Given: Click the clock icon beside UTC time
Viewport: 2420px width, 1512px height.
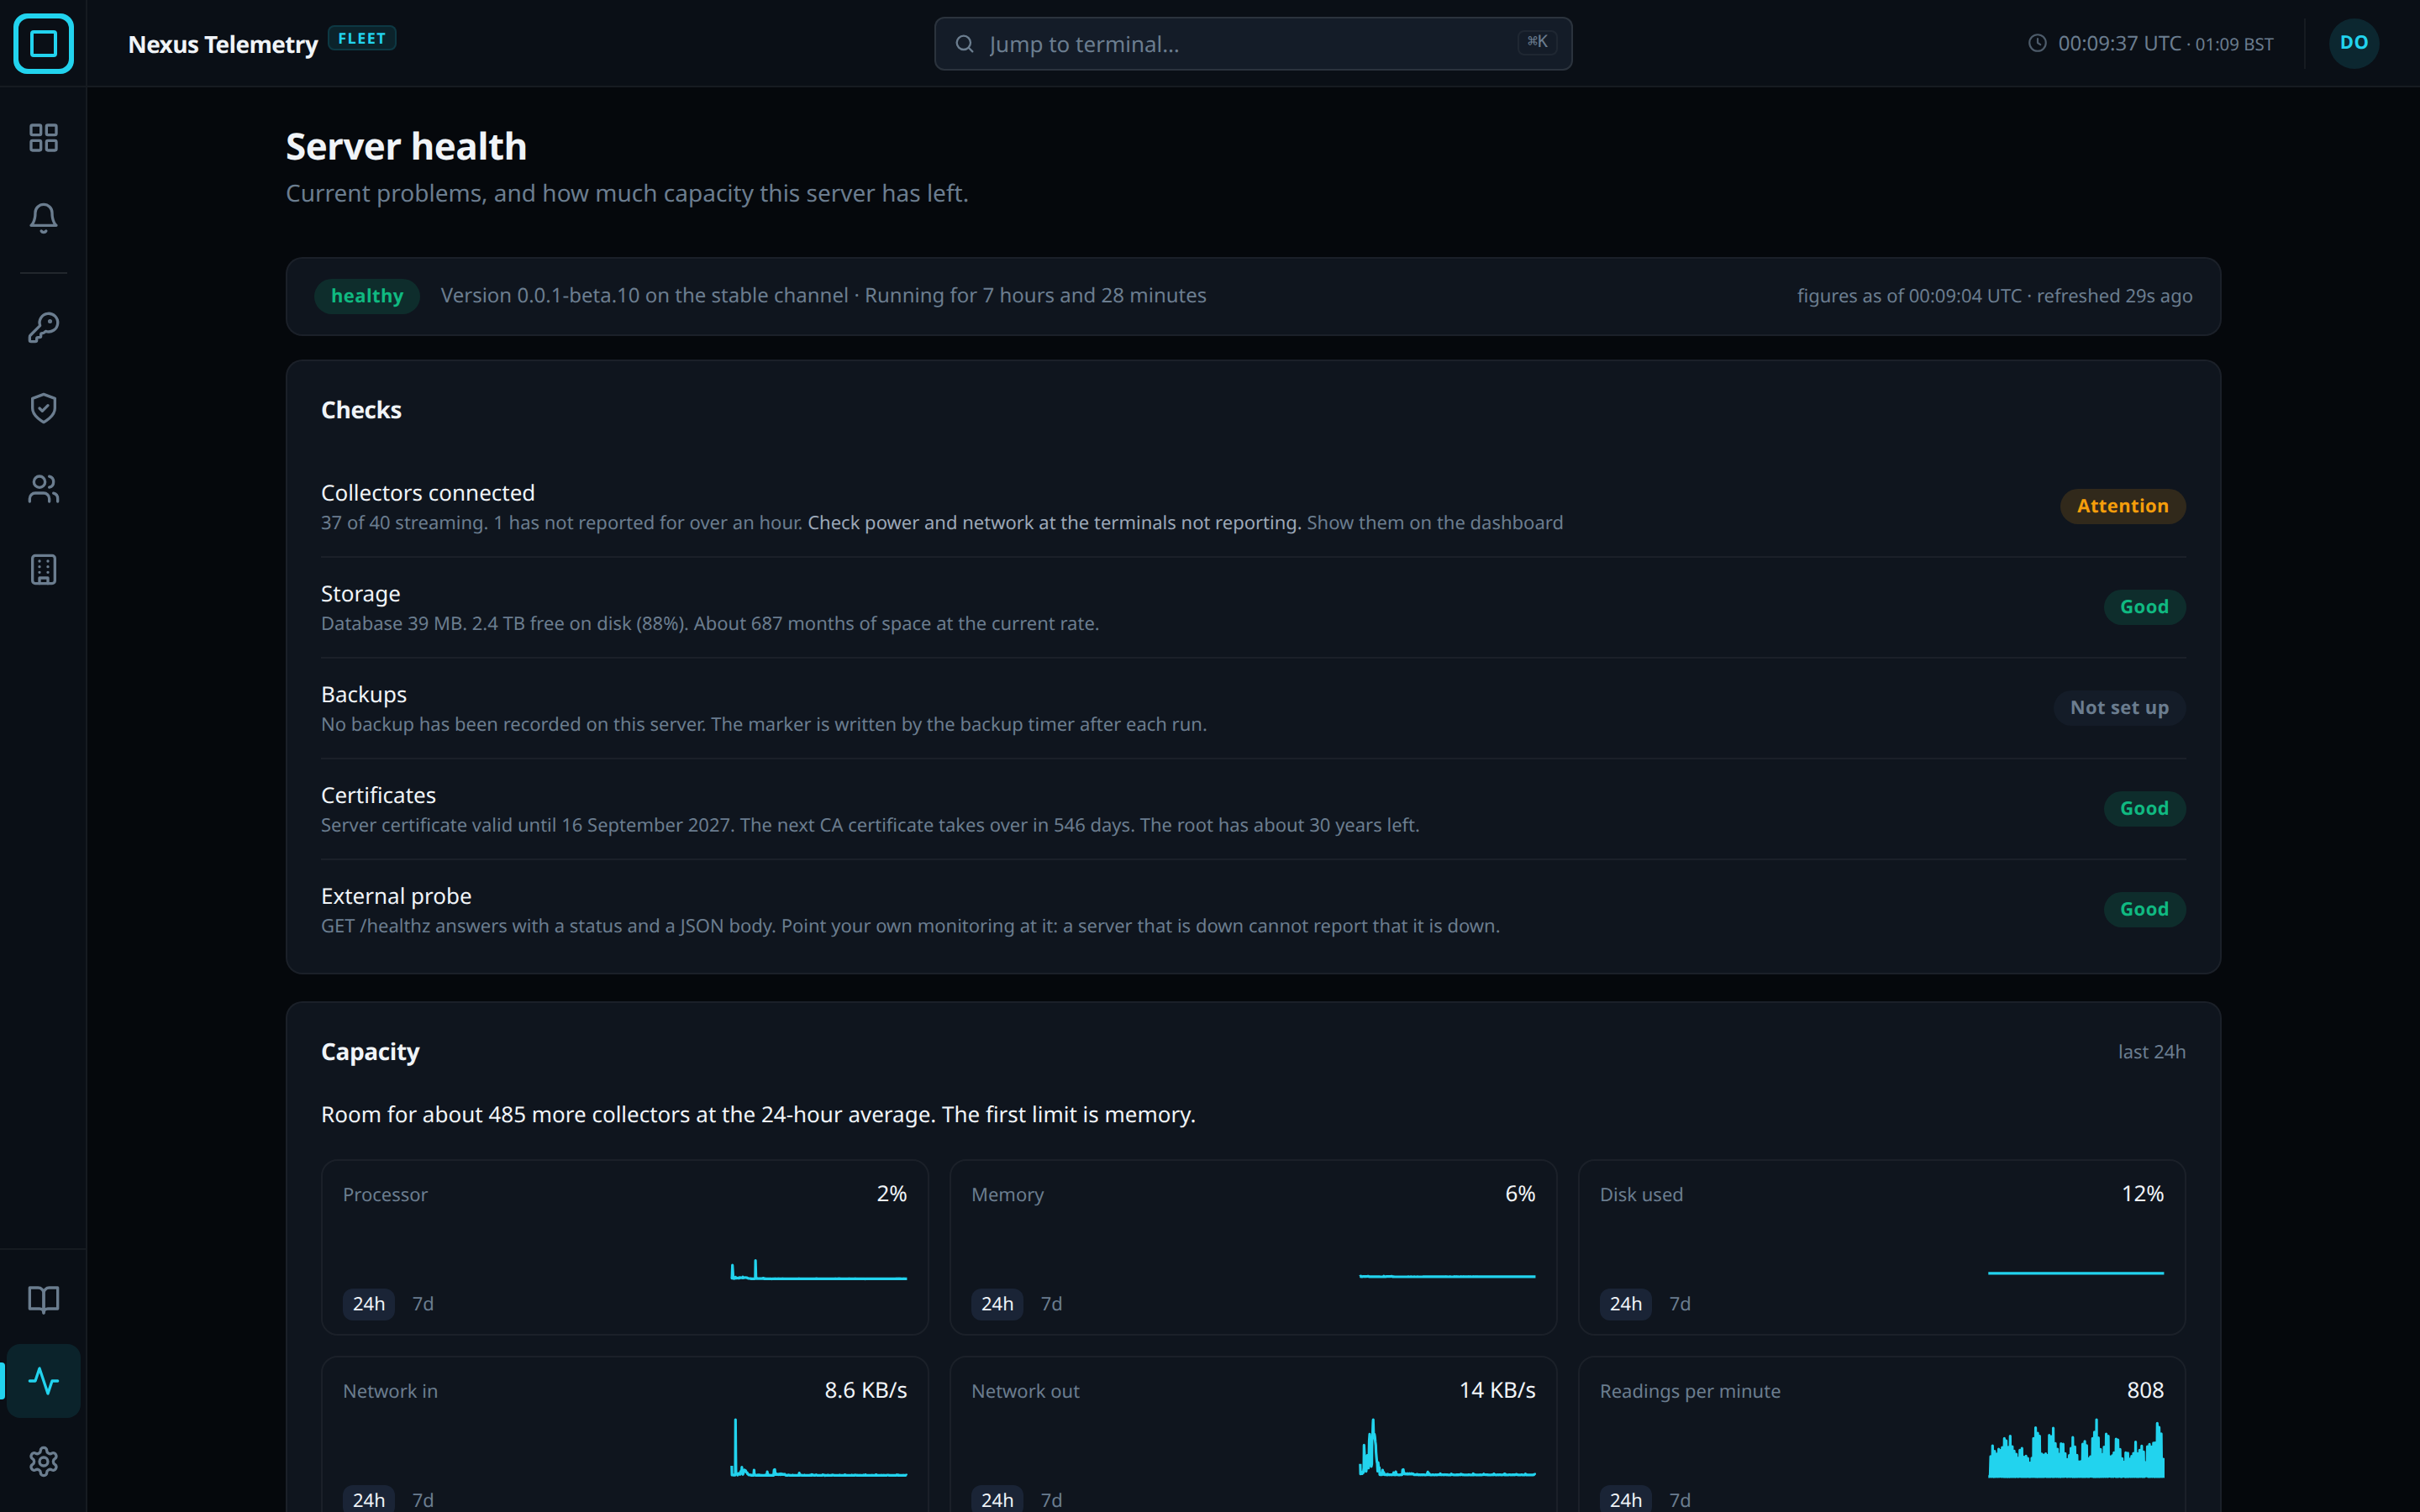Looking at the screenshot, I should [x=2036, y=43].
